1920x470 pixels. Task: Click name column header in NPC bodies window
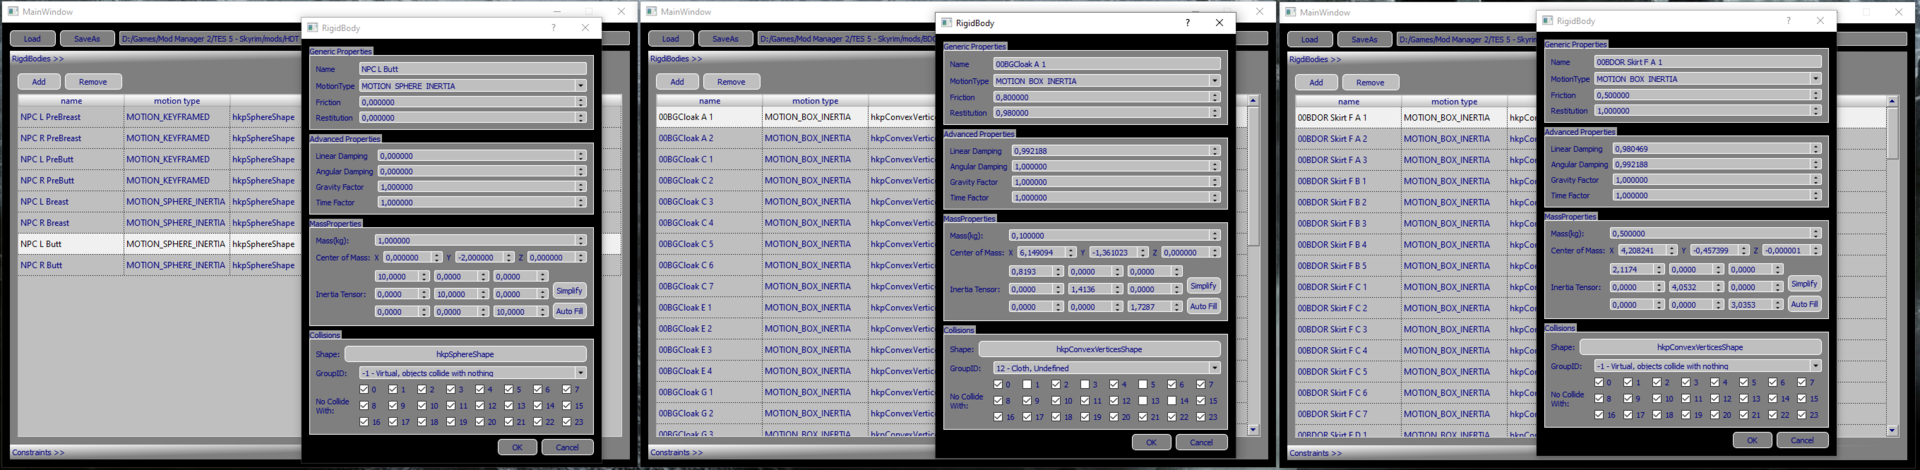[71, 101]
